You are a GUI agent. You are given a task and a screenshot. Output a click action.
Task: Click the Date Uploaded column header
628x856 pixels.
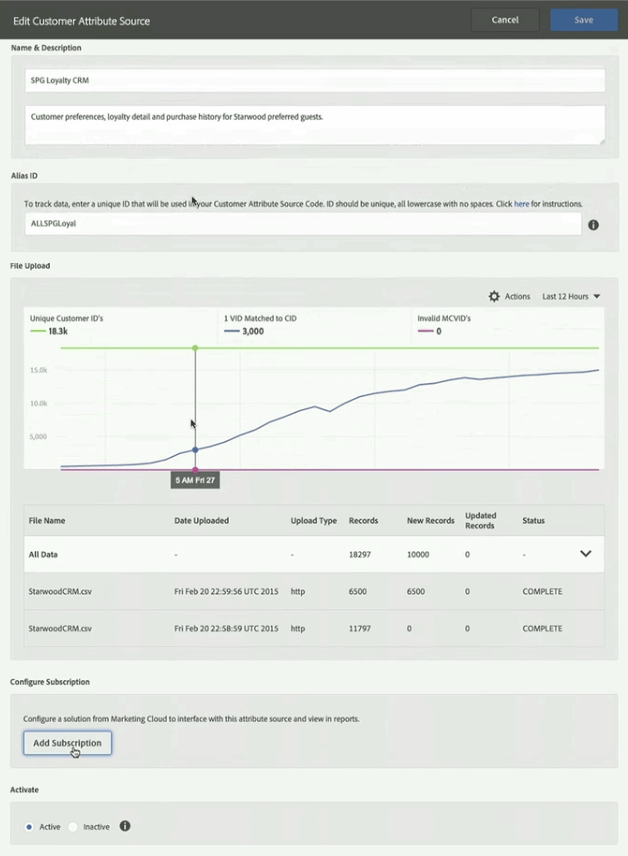pos(201,520)
